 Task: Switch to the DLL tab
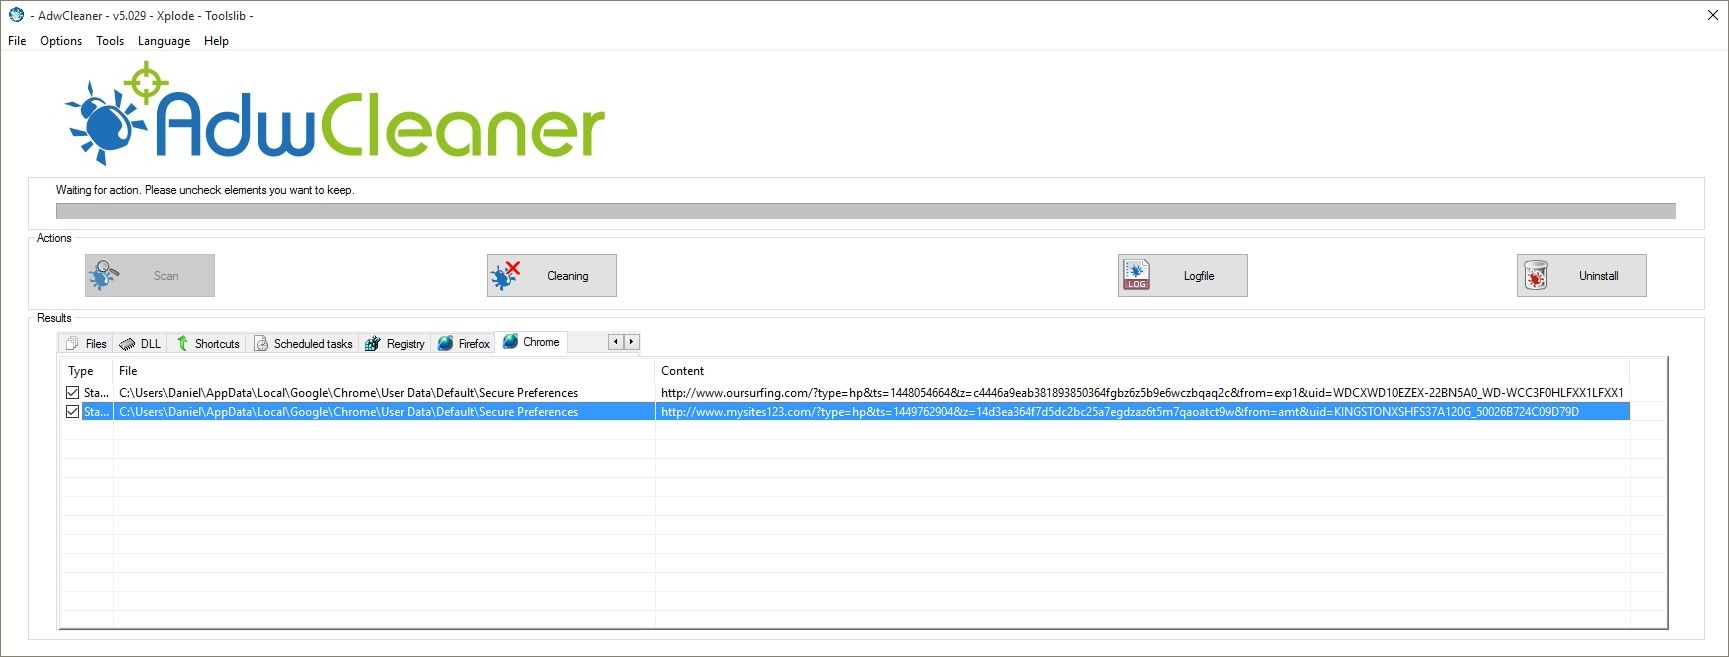point(140,343)
